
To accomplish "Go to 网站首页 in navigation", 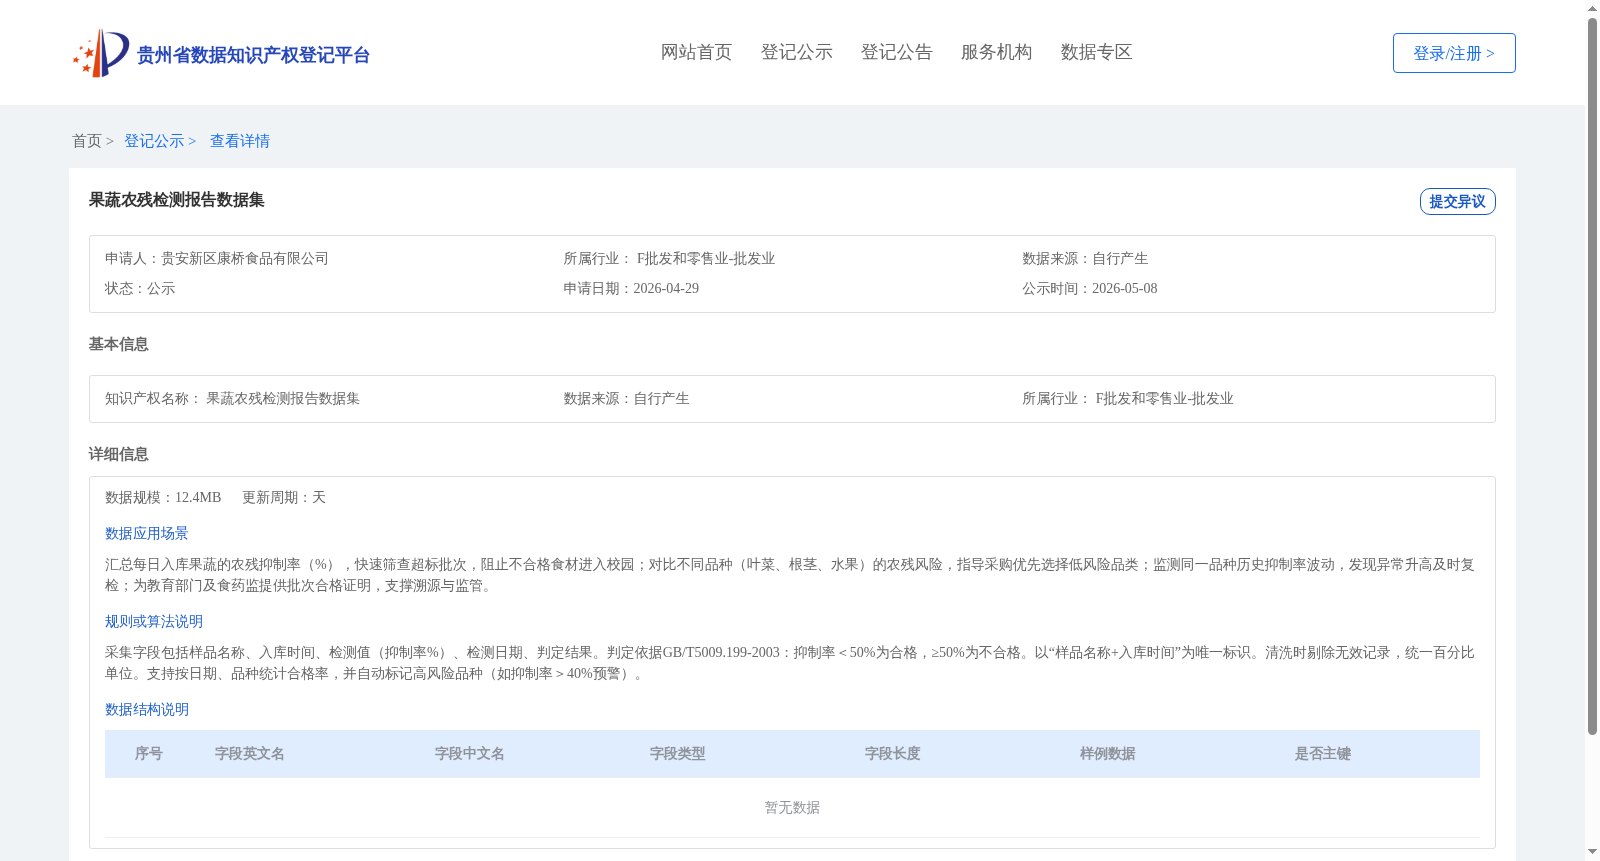I will coord(696,52).
